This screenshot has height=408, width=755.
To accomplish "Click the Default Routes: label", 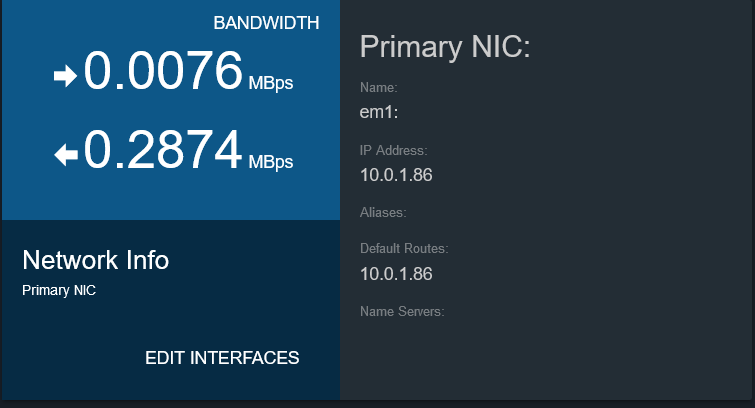I will [404, 249].
